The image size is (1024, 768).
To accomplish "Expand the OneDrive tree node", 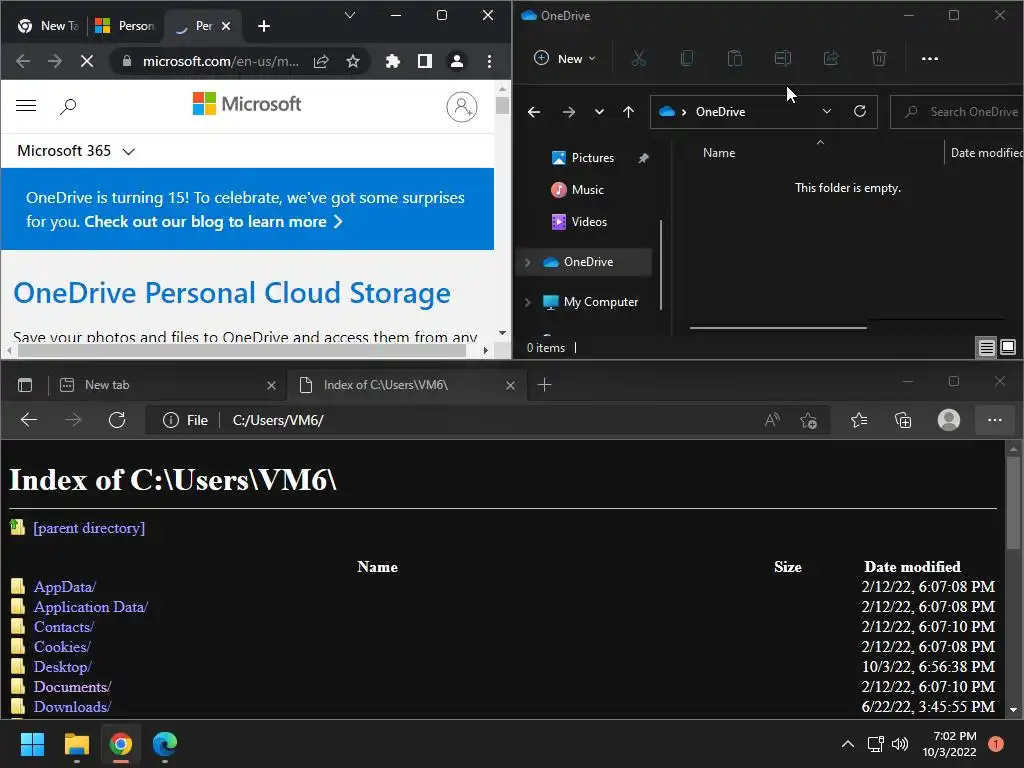I will pos(528,262).
